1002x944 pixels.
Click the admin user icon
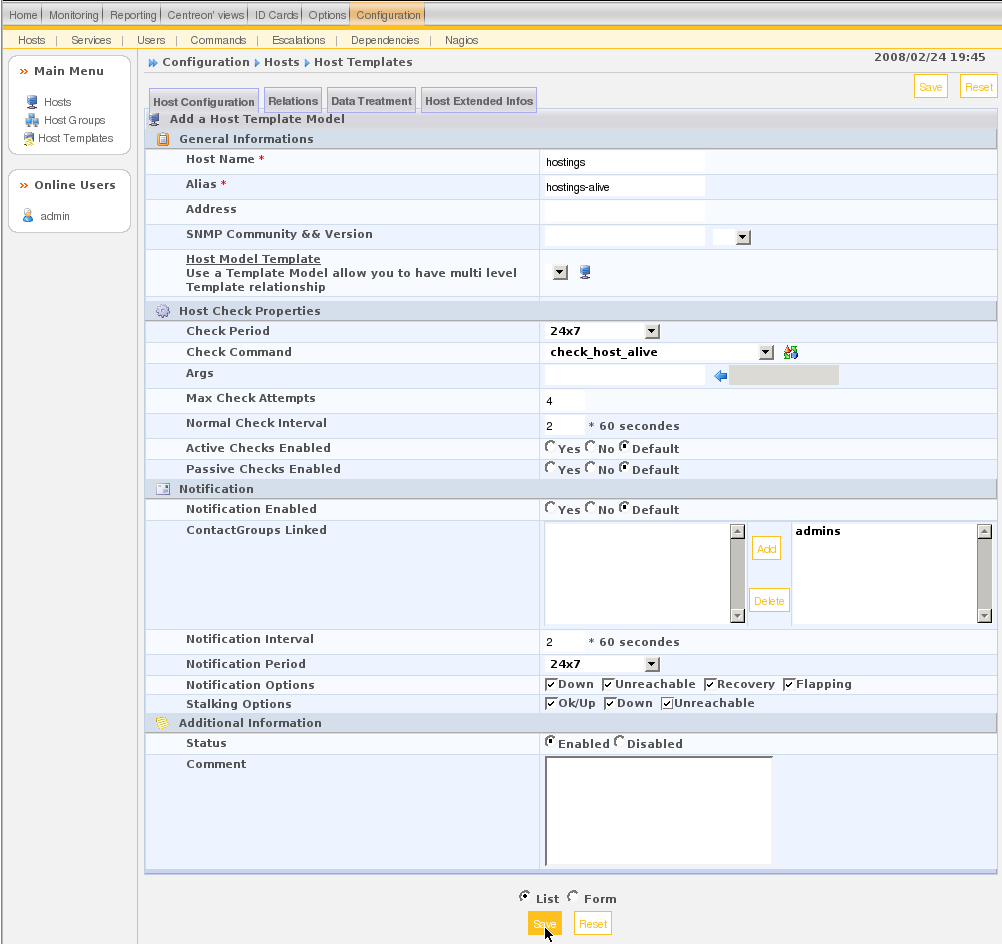point(28,216)
